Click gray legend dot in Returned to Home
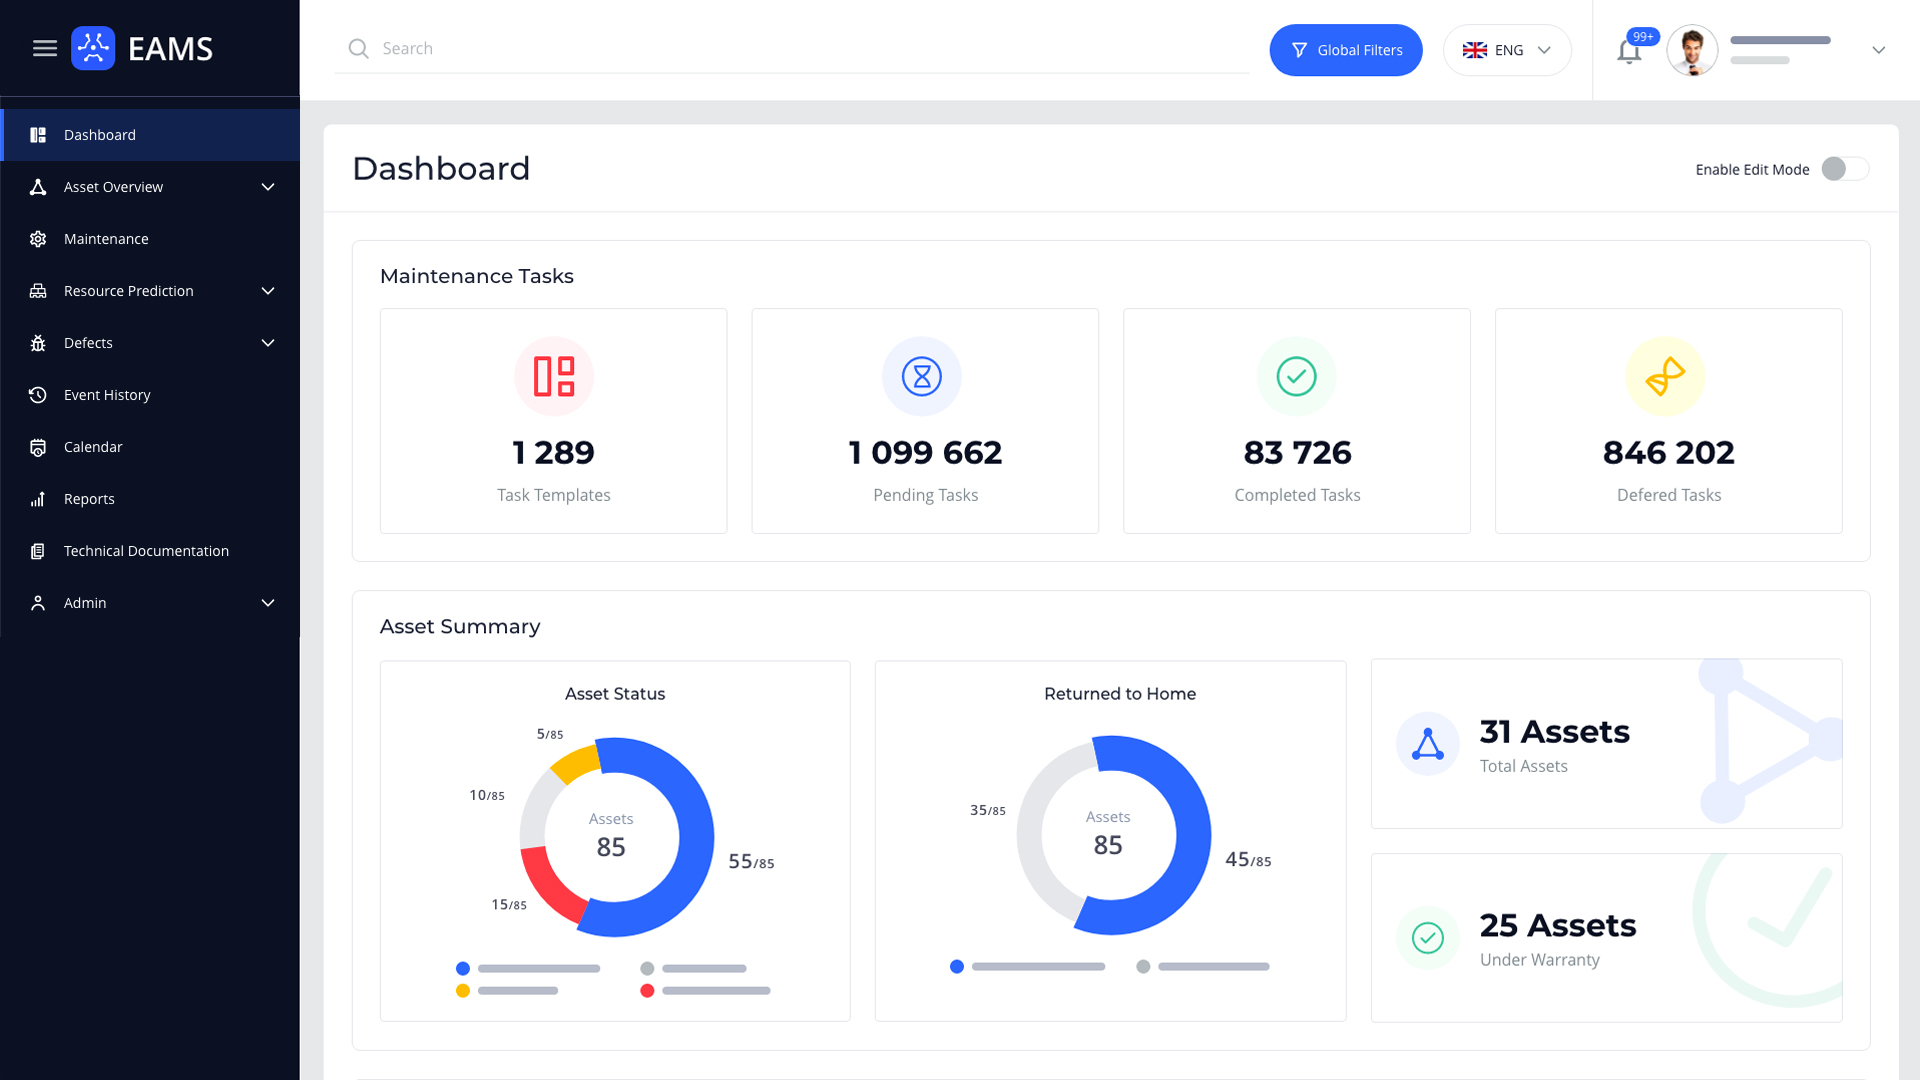The width and height of the screenshot is (1920, 1080). tap(1143, 966)
